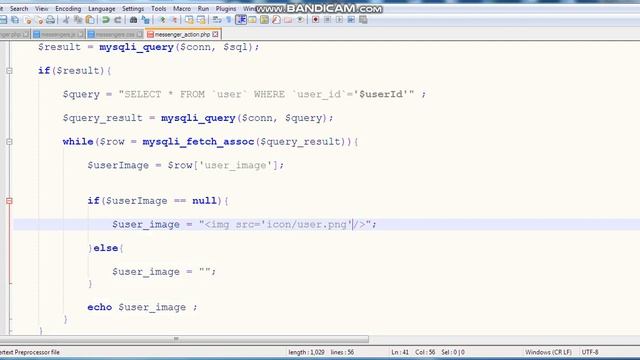Click the length : 1,029 status field

306,352
